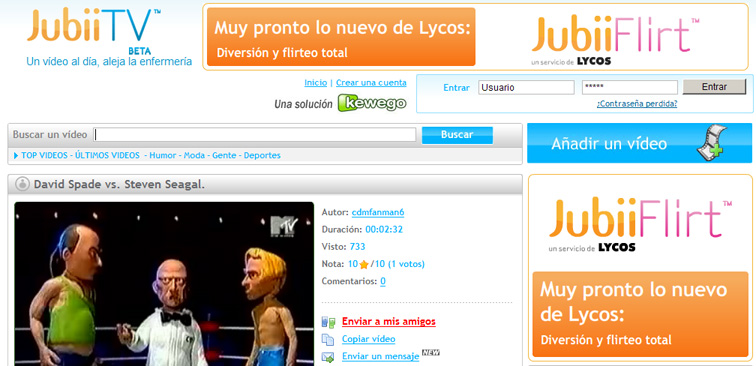Open the TOP VIDEOS menu item
Screen dimensions: 756x366
[45, 155]
